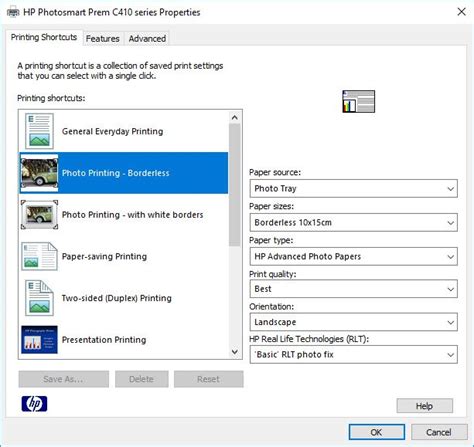Image resolution: width=474 pixels, height=447 pixels.
Task: Select Two-sided (Duplex) Printing shortcut
Action: pyautogui.click(x=124, y=298)
